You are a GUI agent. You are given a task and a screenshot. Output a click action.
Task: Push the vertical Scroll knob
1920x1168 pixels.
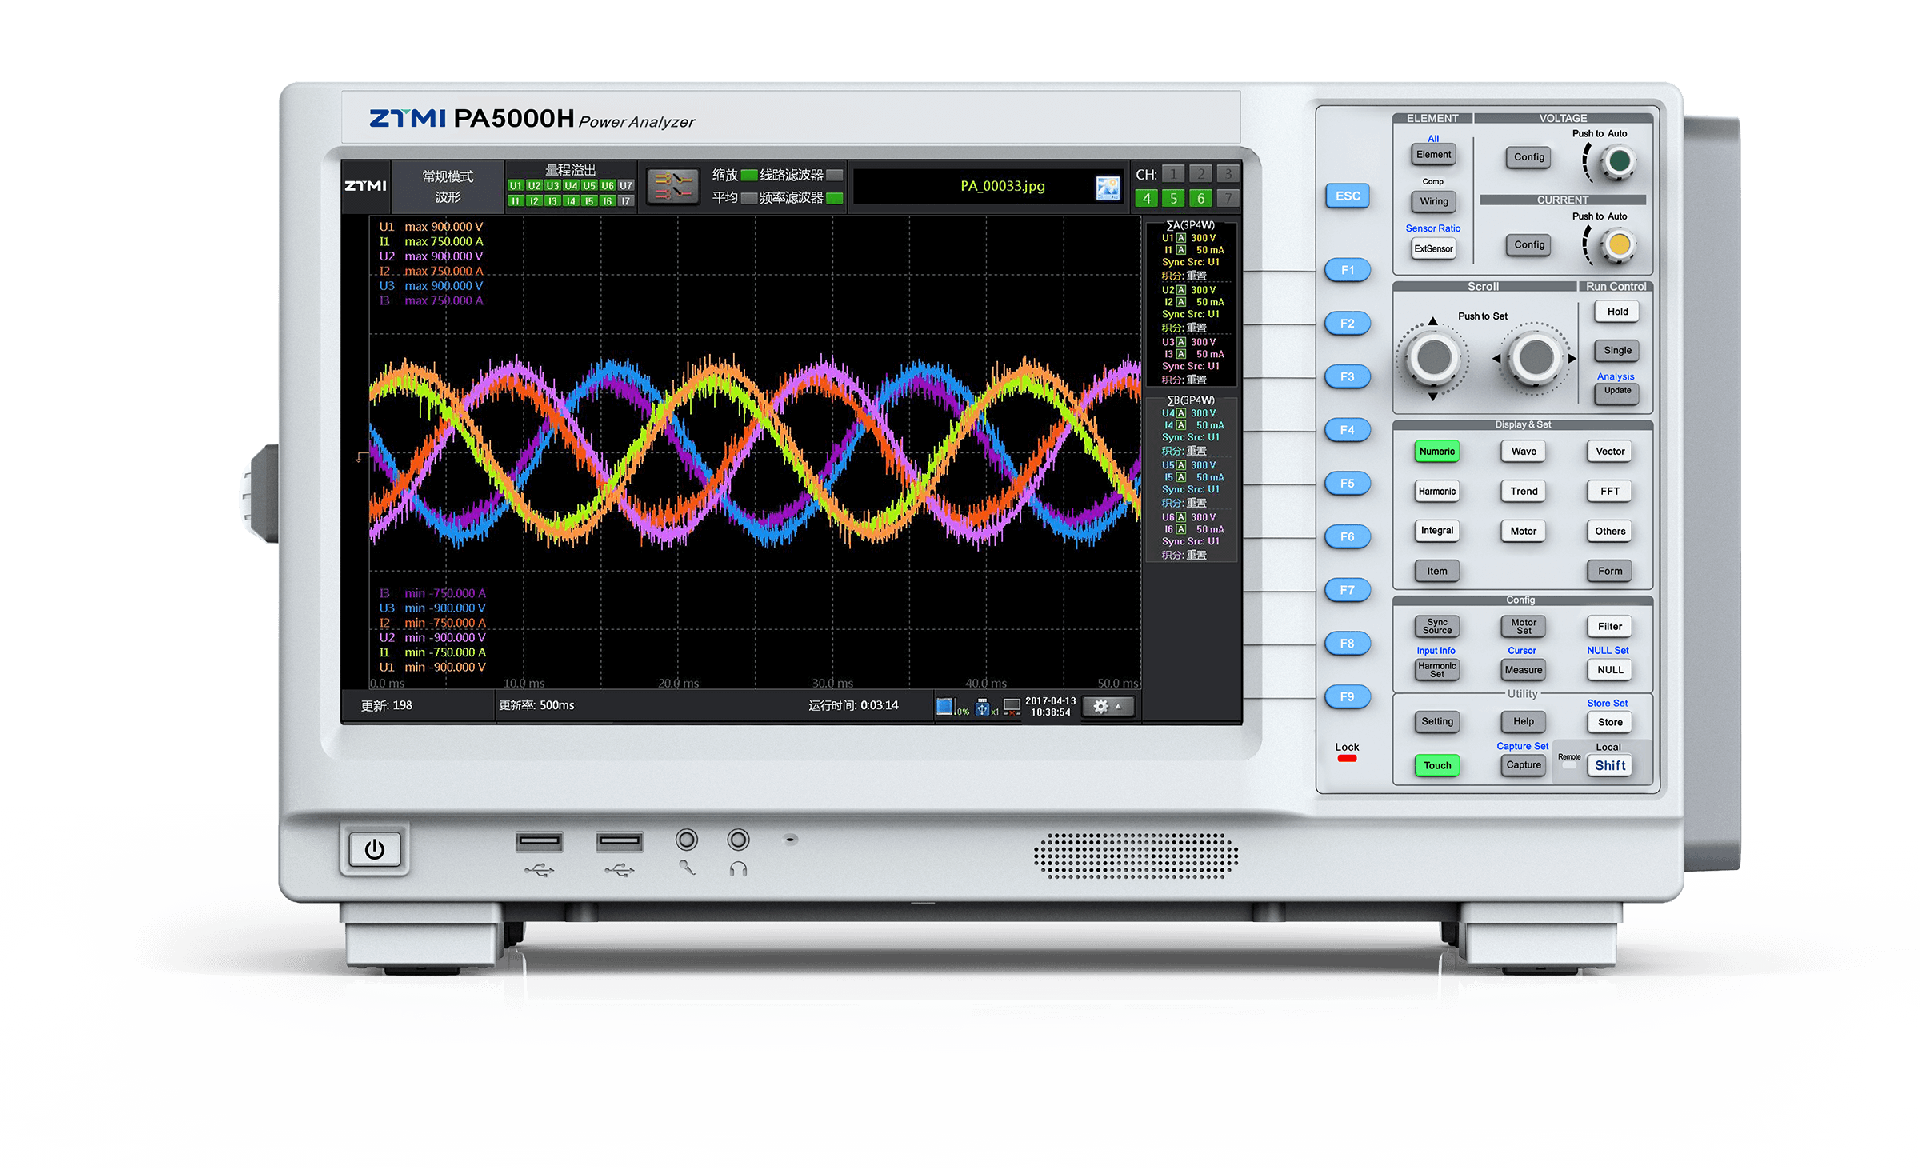coord(1433,357)
